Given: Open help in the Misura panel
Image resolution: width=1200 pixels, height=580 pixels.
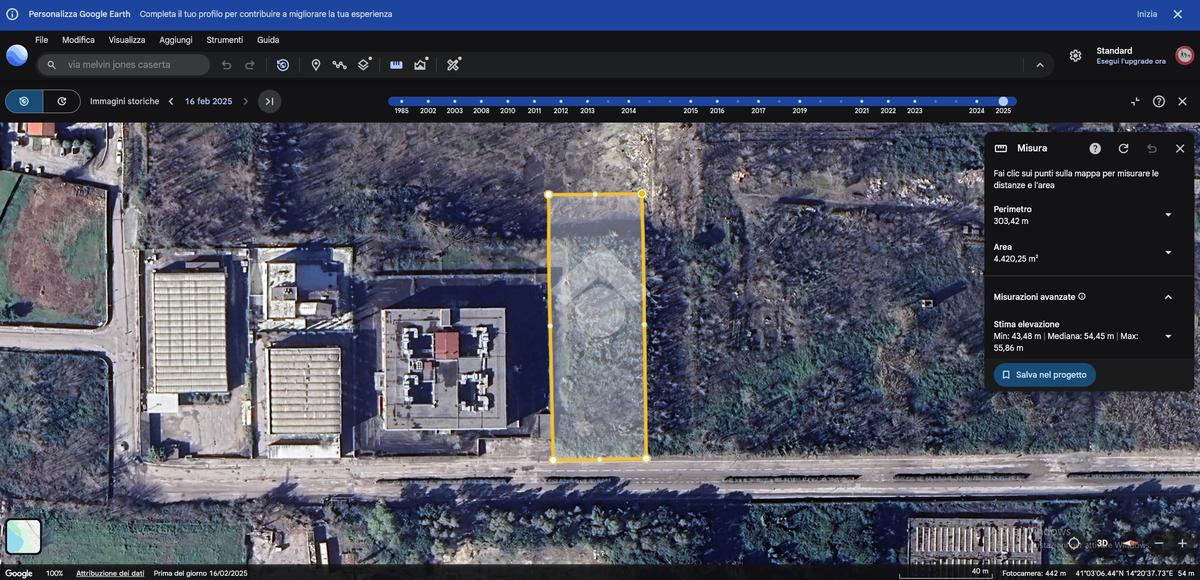Looking at the screenshot, I should tap(1095, 148).
